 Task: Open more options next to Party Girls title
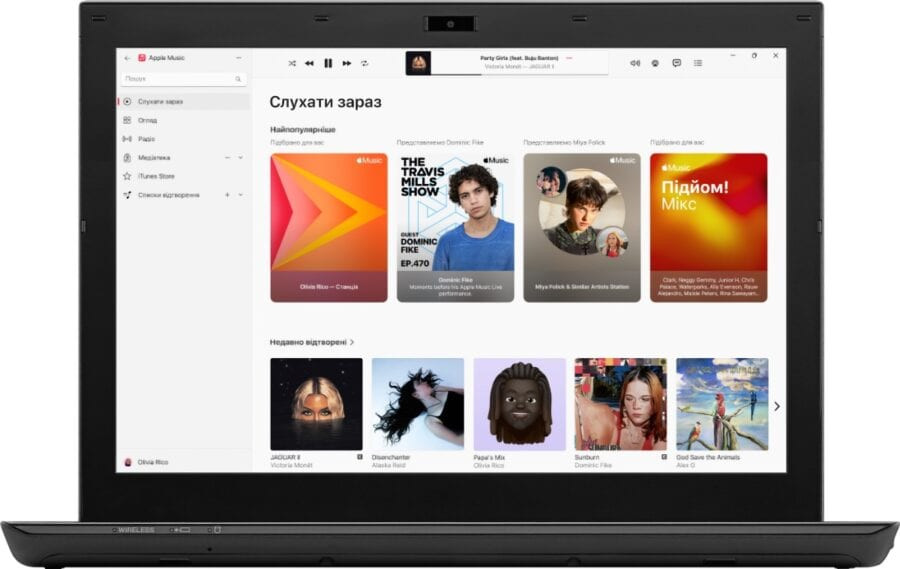pos(569,58)
